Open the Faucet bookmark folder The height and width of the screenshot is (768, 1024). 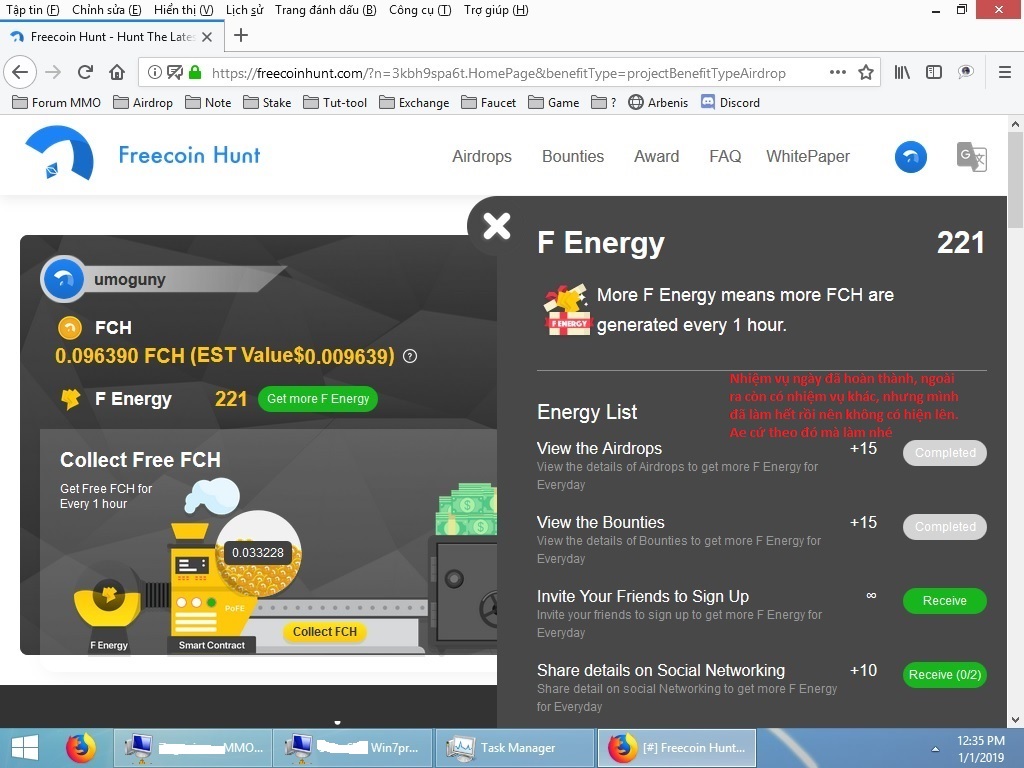[x=489, y=103]
